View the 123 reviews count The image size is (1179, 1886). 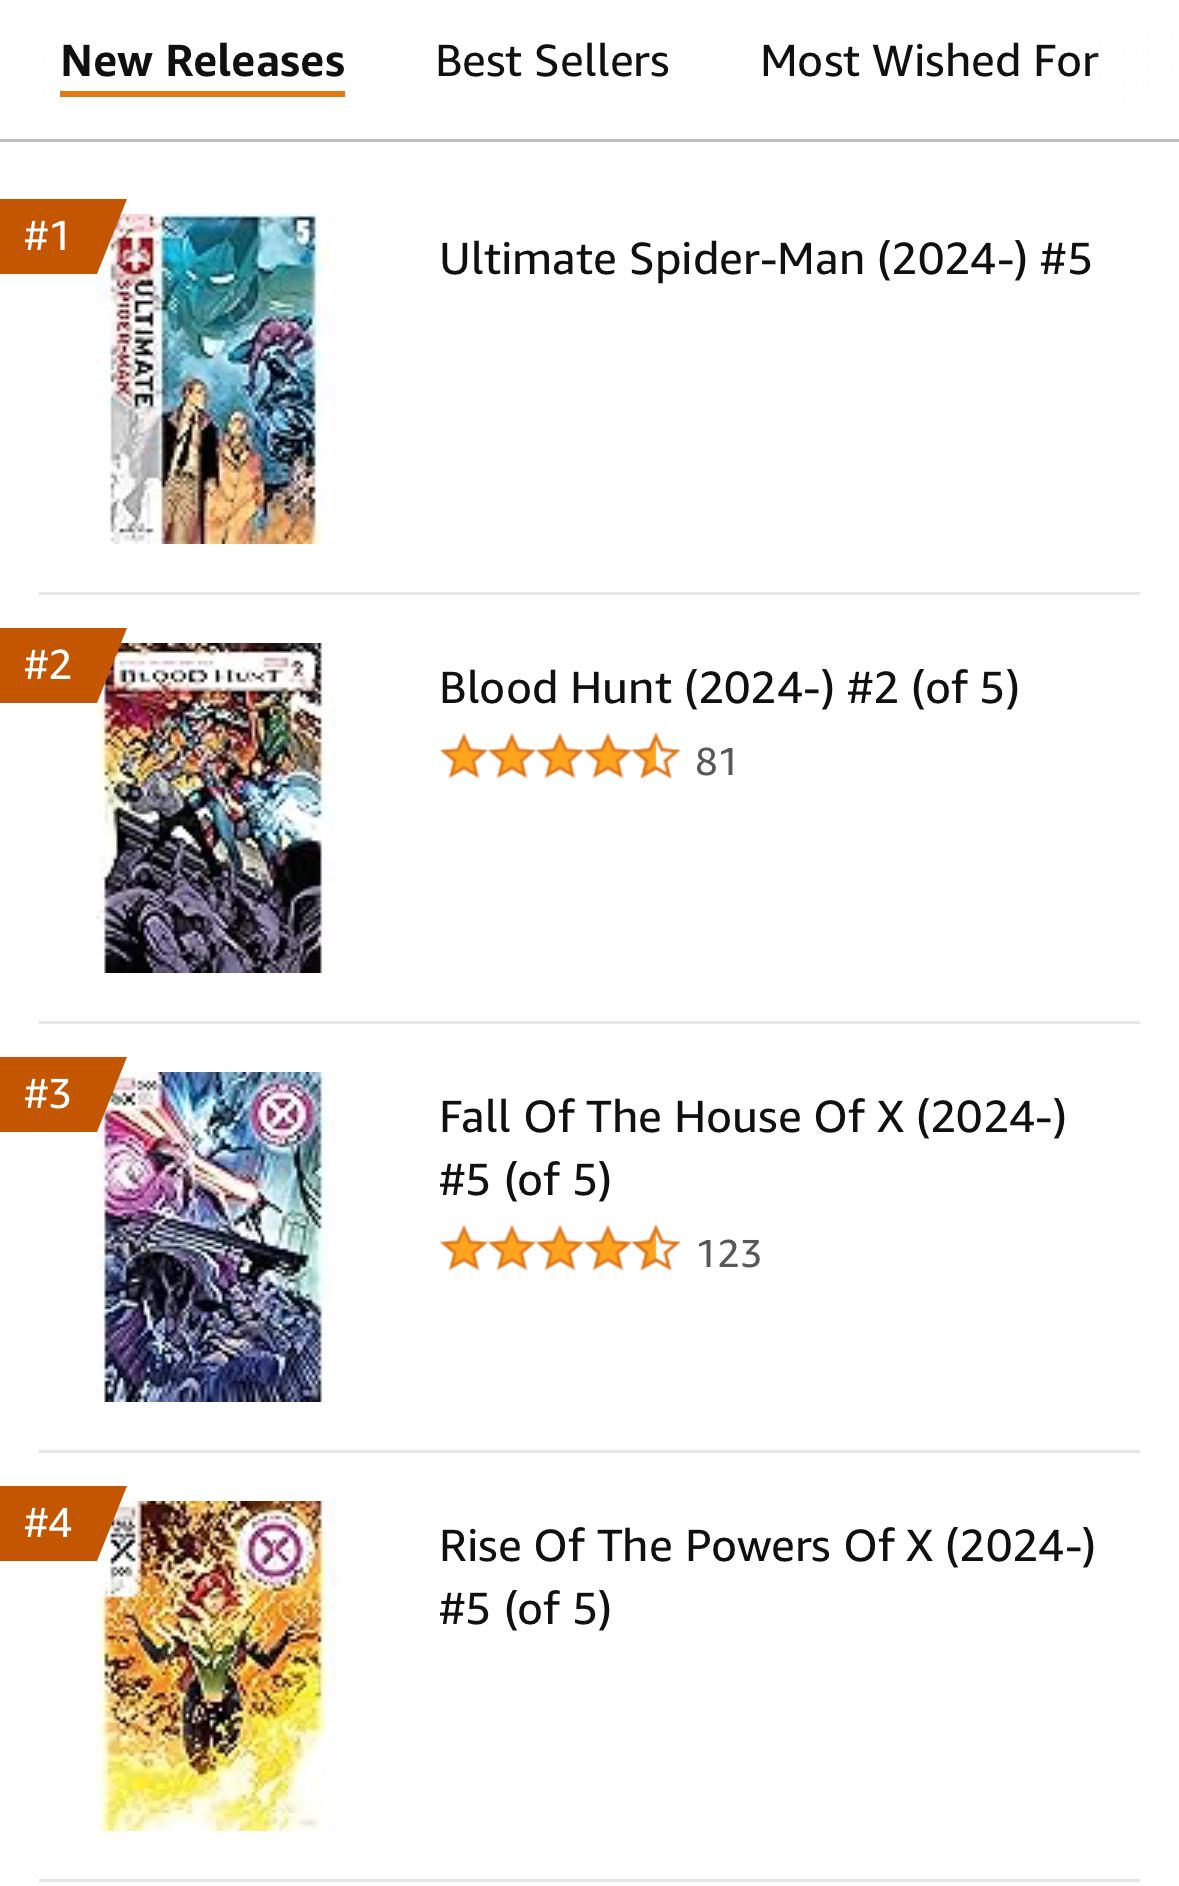728,1254
